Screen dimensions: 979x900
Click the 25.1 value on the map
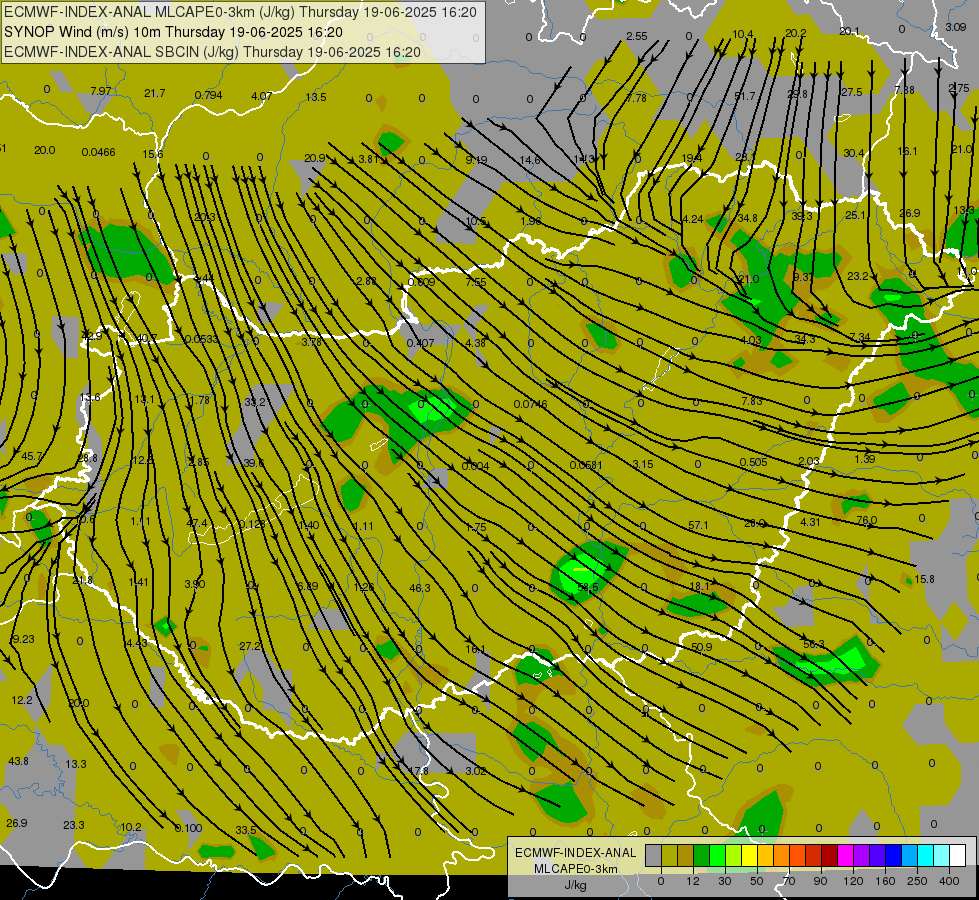855,215
